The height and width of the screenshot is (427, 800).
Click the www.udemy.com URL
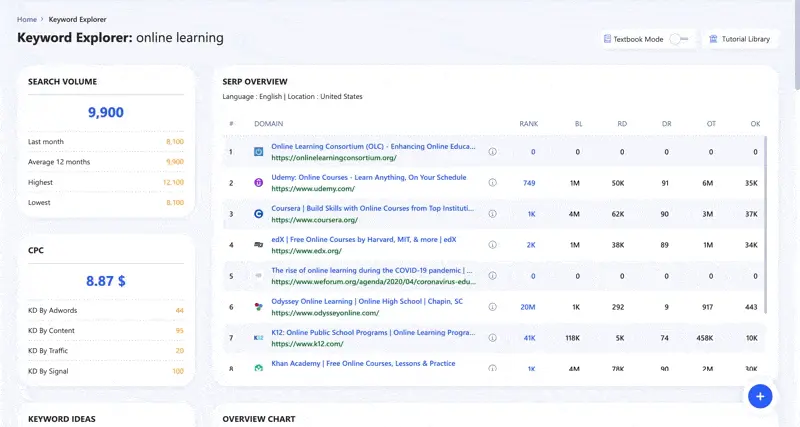tap(313, 189)
